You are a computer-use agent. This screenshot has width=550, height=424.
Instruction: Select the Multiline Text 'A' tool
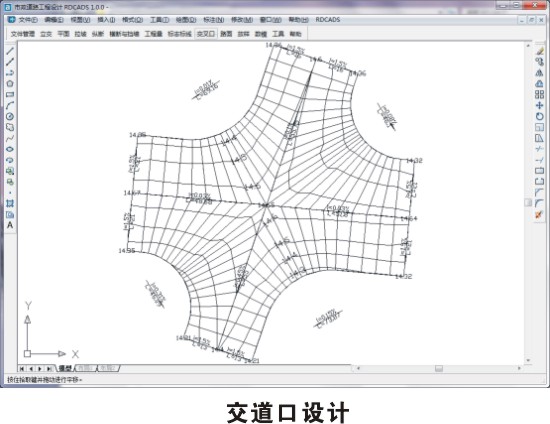[10, 225]
